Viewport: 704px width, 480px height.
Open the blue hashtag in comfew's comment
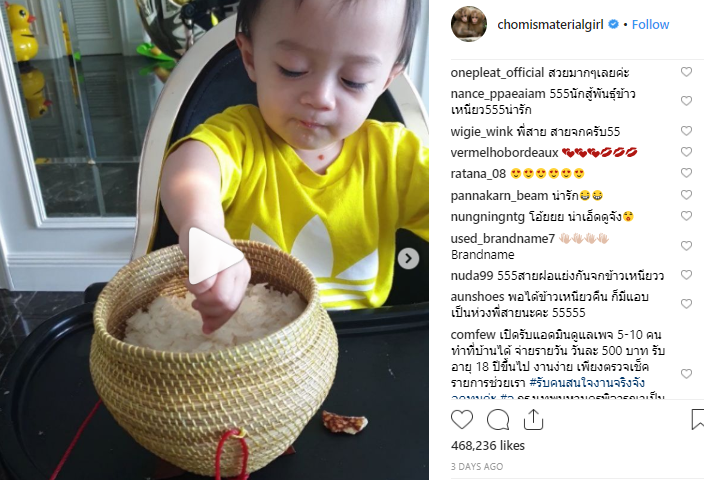587,383
